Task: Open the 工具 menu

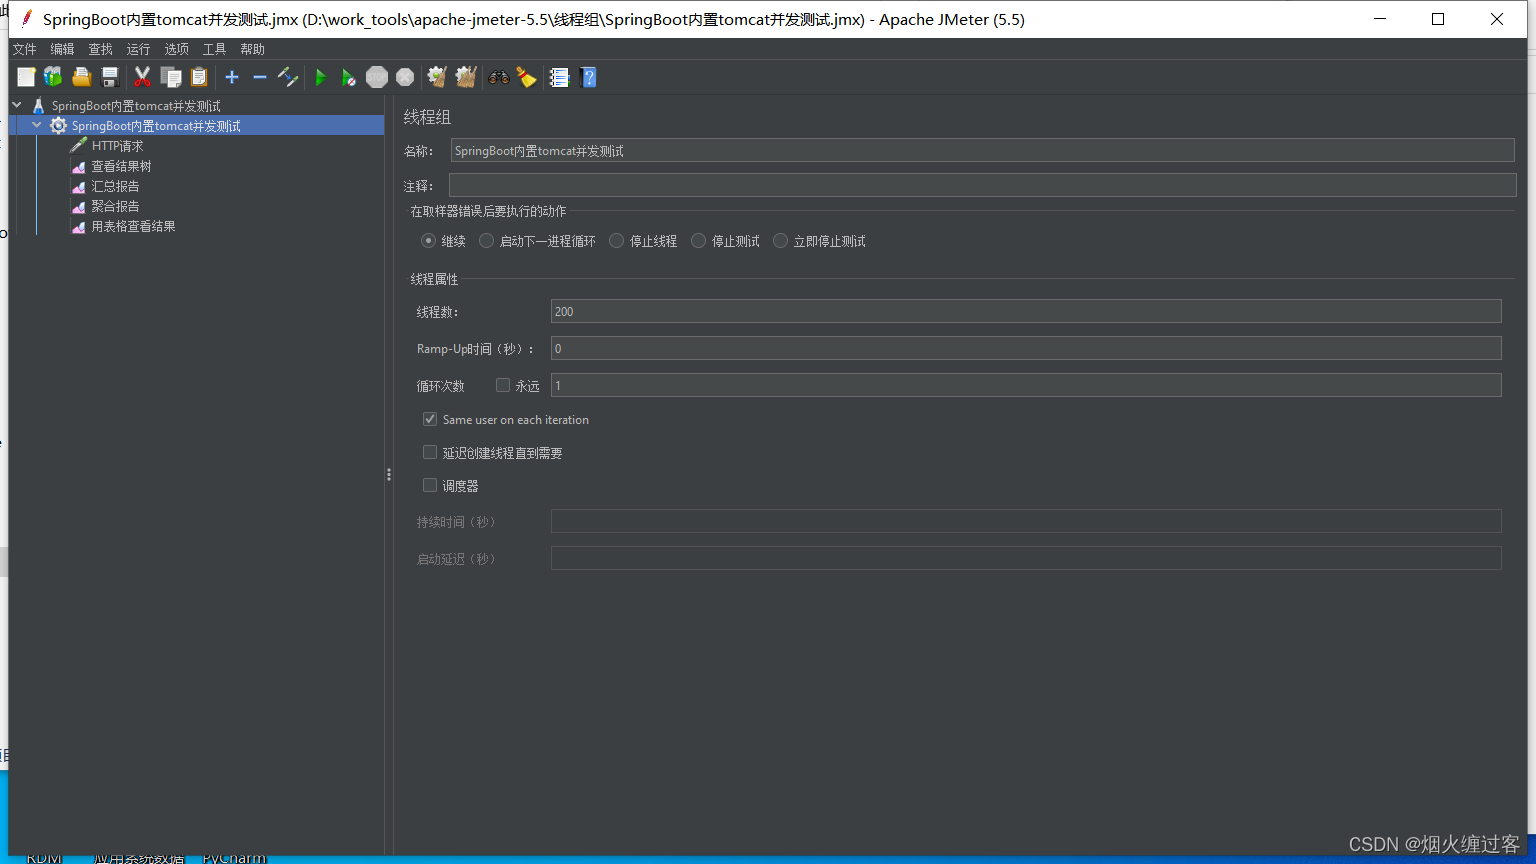Action: pos(215,49)
